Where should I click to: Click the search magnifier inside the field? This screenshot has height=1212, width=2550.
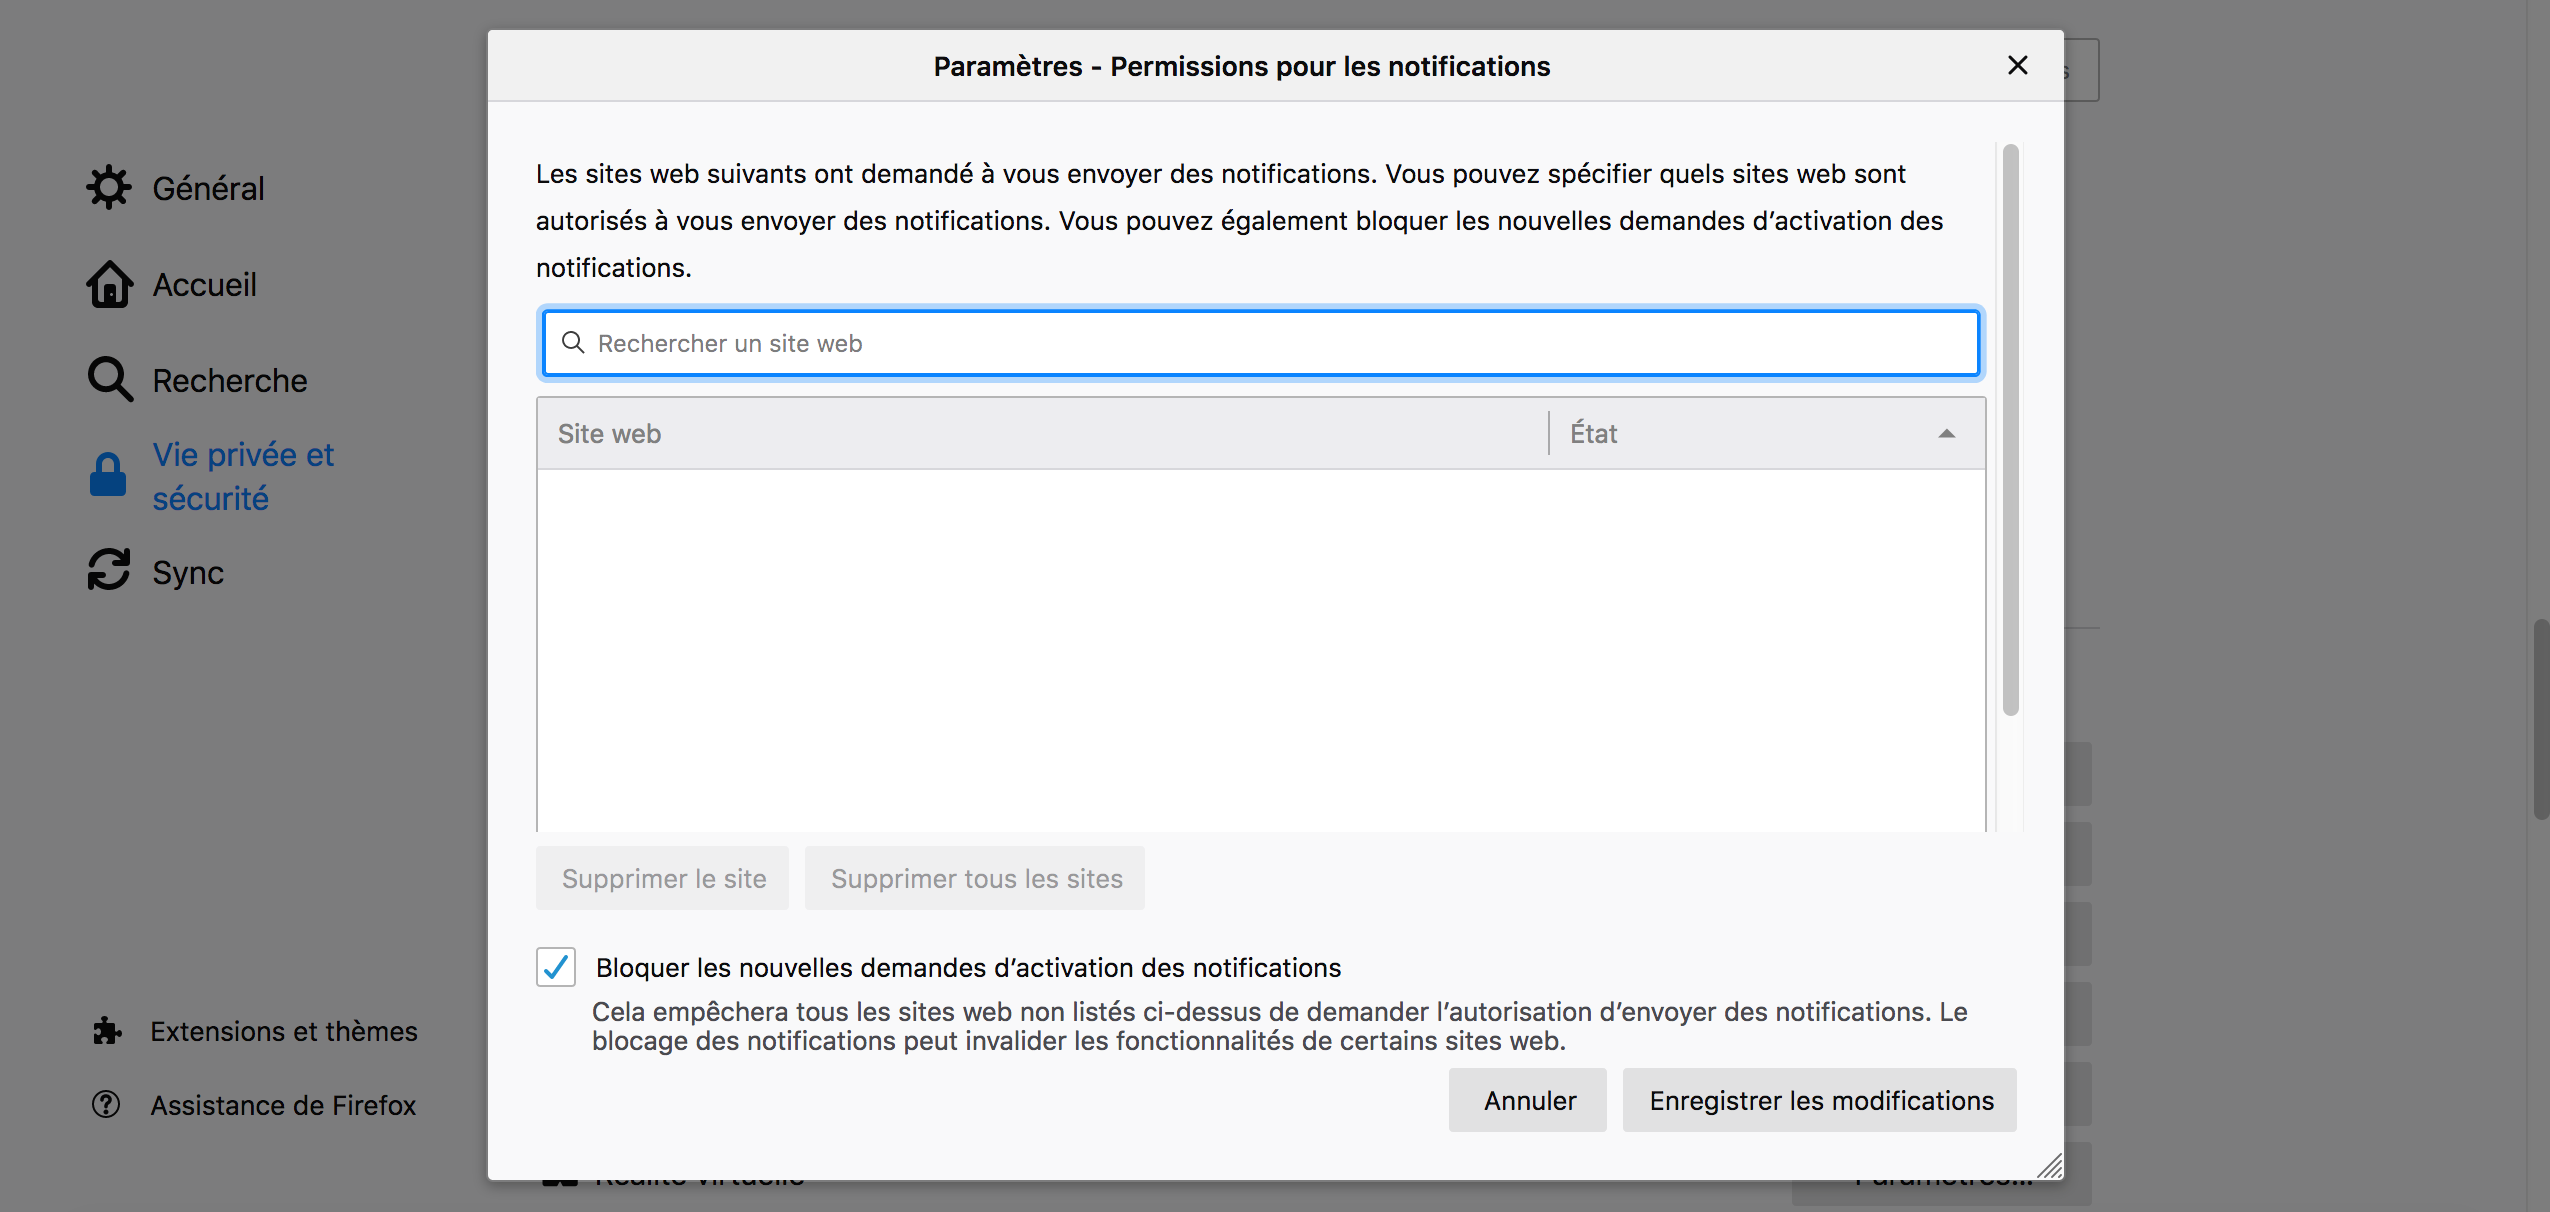[573, 343]
